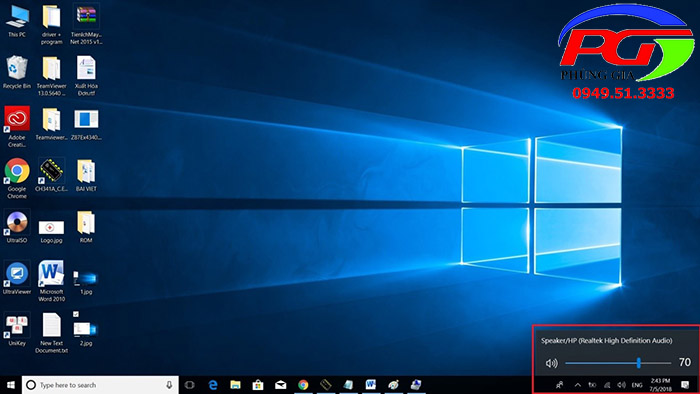Screen dimensions: 700x394
Task: Switch ENG input language indicator
Action: click(x=637, y=385)
